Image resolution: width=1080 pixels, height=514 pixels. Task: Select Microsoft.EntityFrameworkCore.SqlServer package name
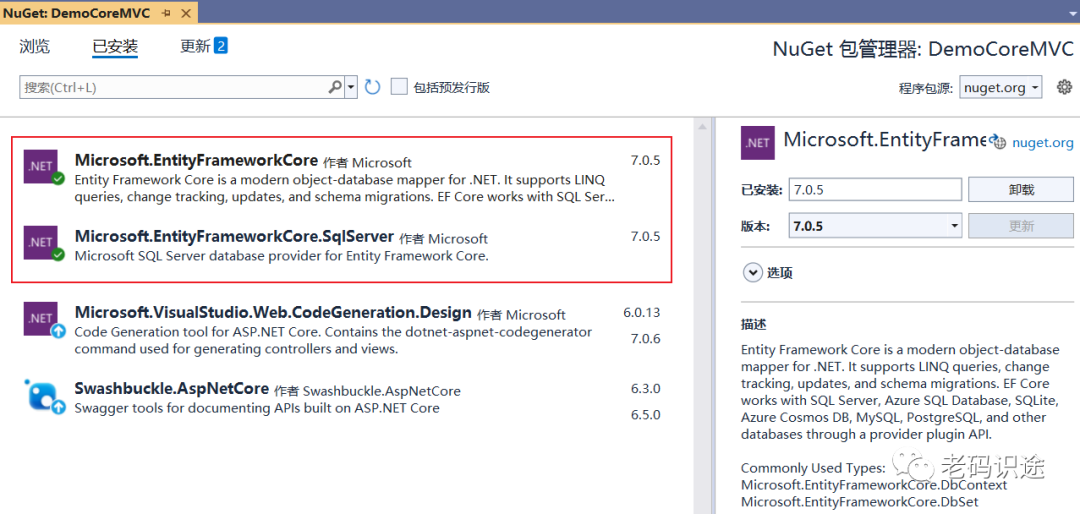(234, 237)
